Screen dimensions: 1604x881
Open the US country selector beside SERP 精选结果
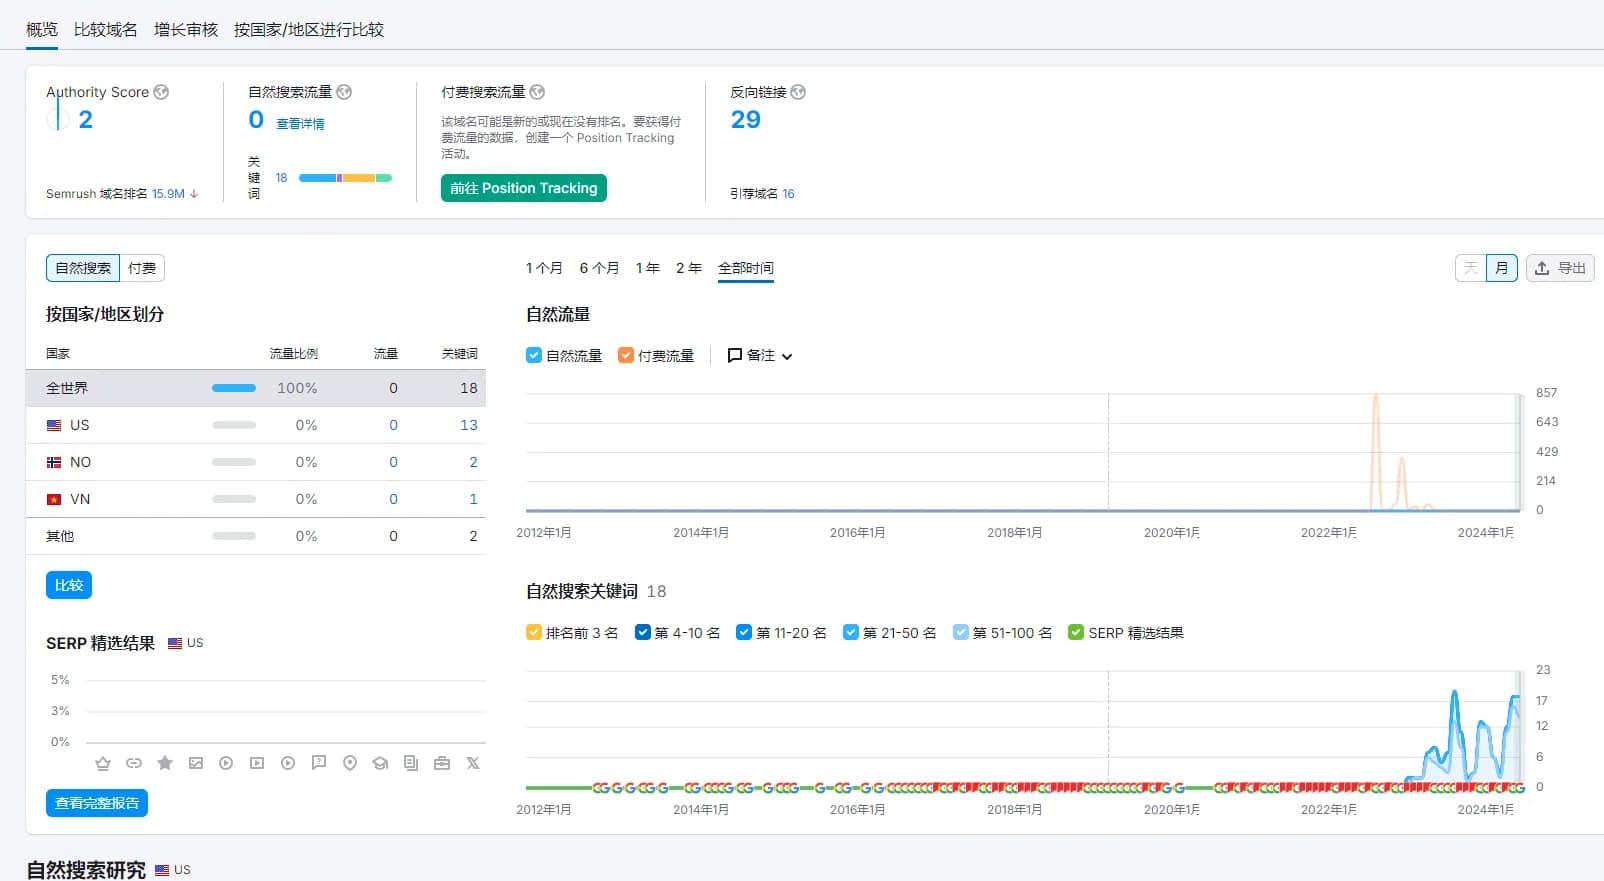pyautogui.click(x=185, y=643)
